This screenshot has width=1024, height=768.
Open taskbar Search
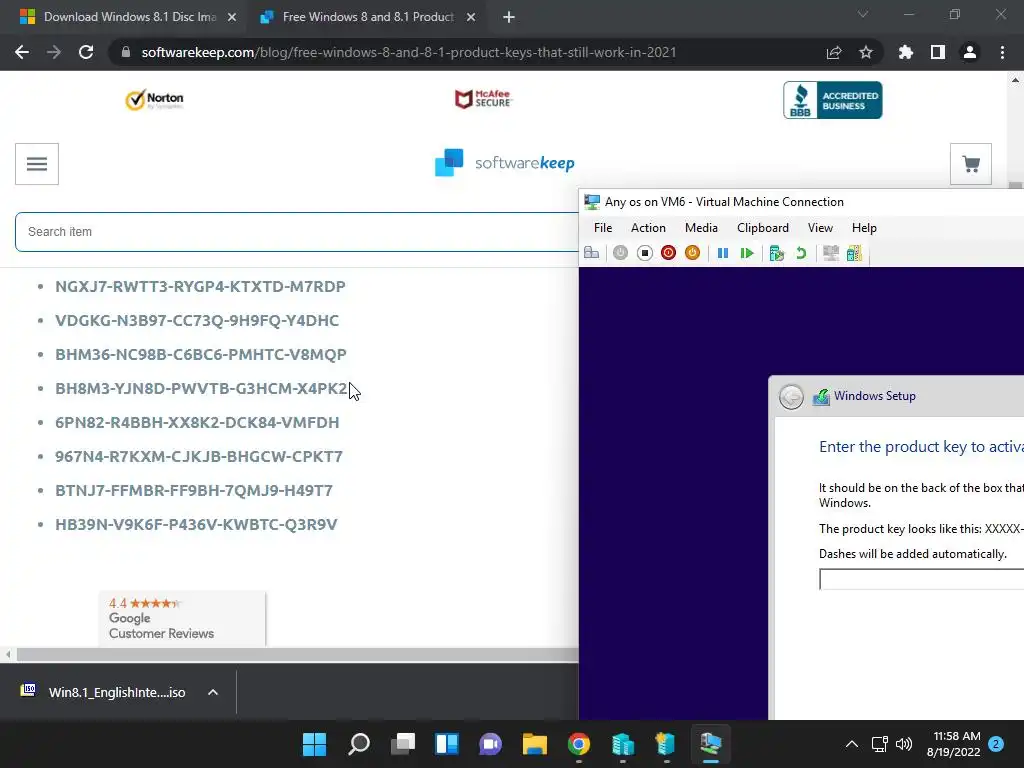pos(359,744)
